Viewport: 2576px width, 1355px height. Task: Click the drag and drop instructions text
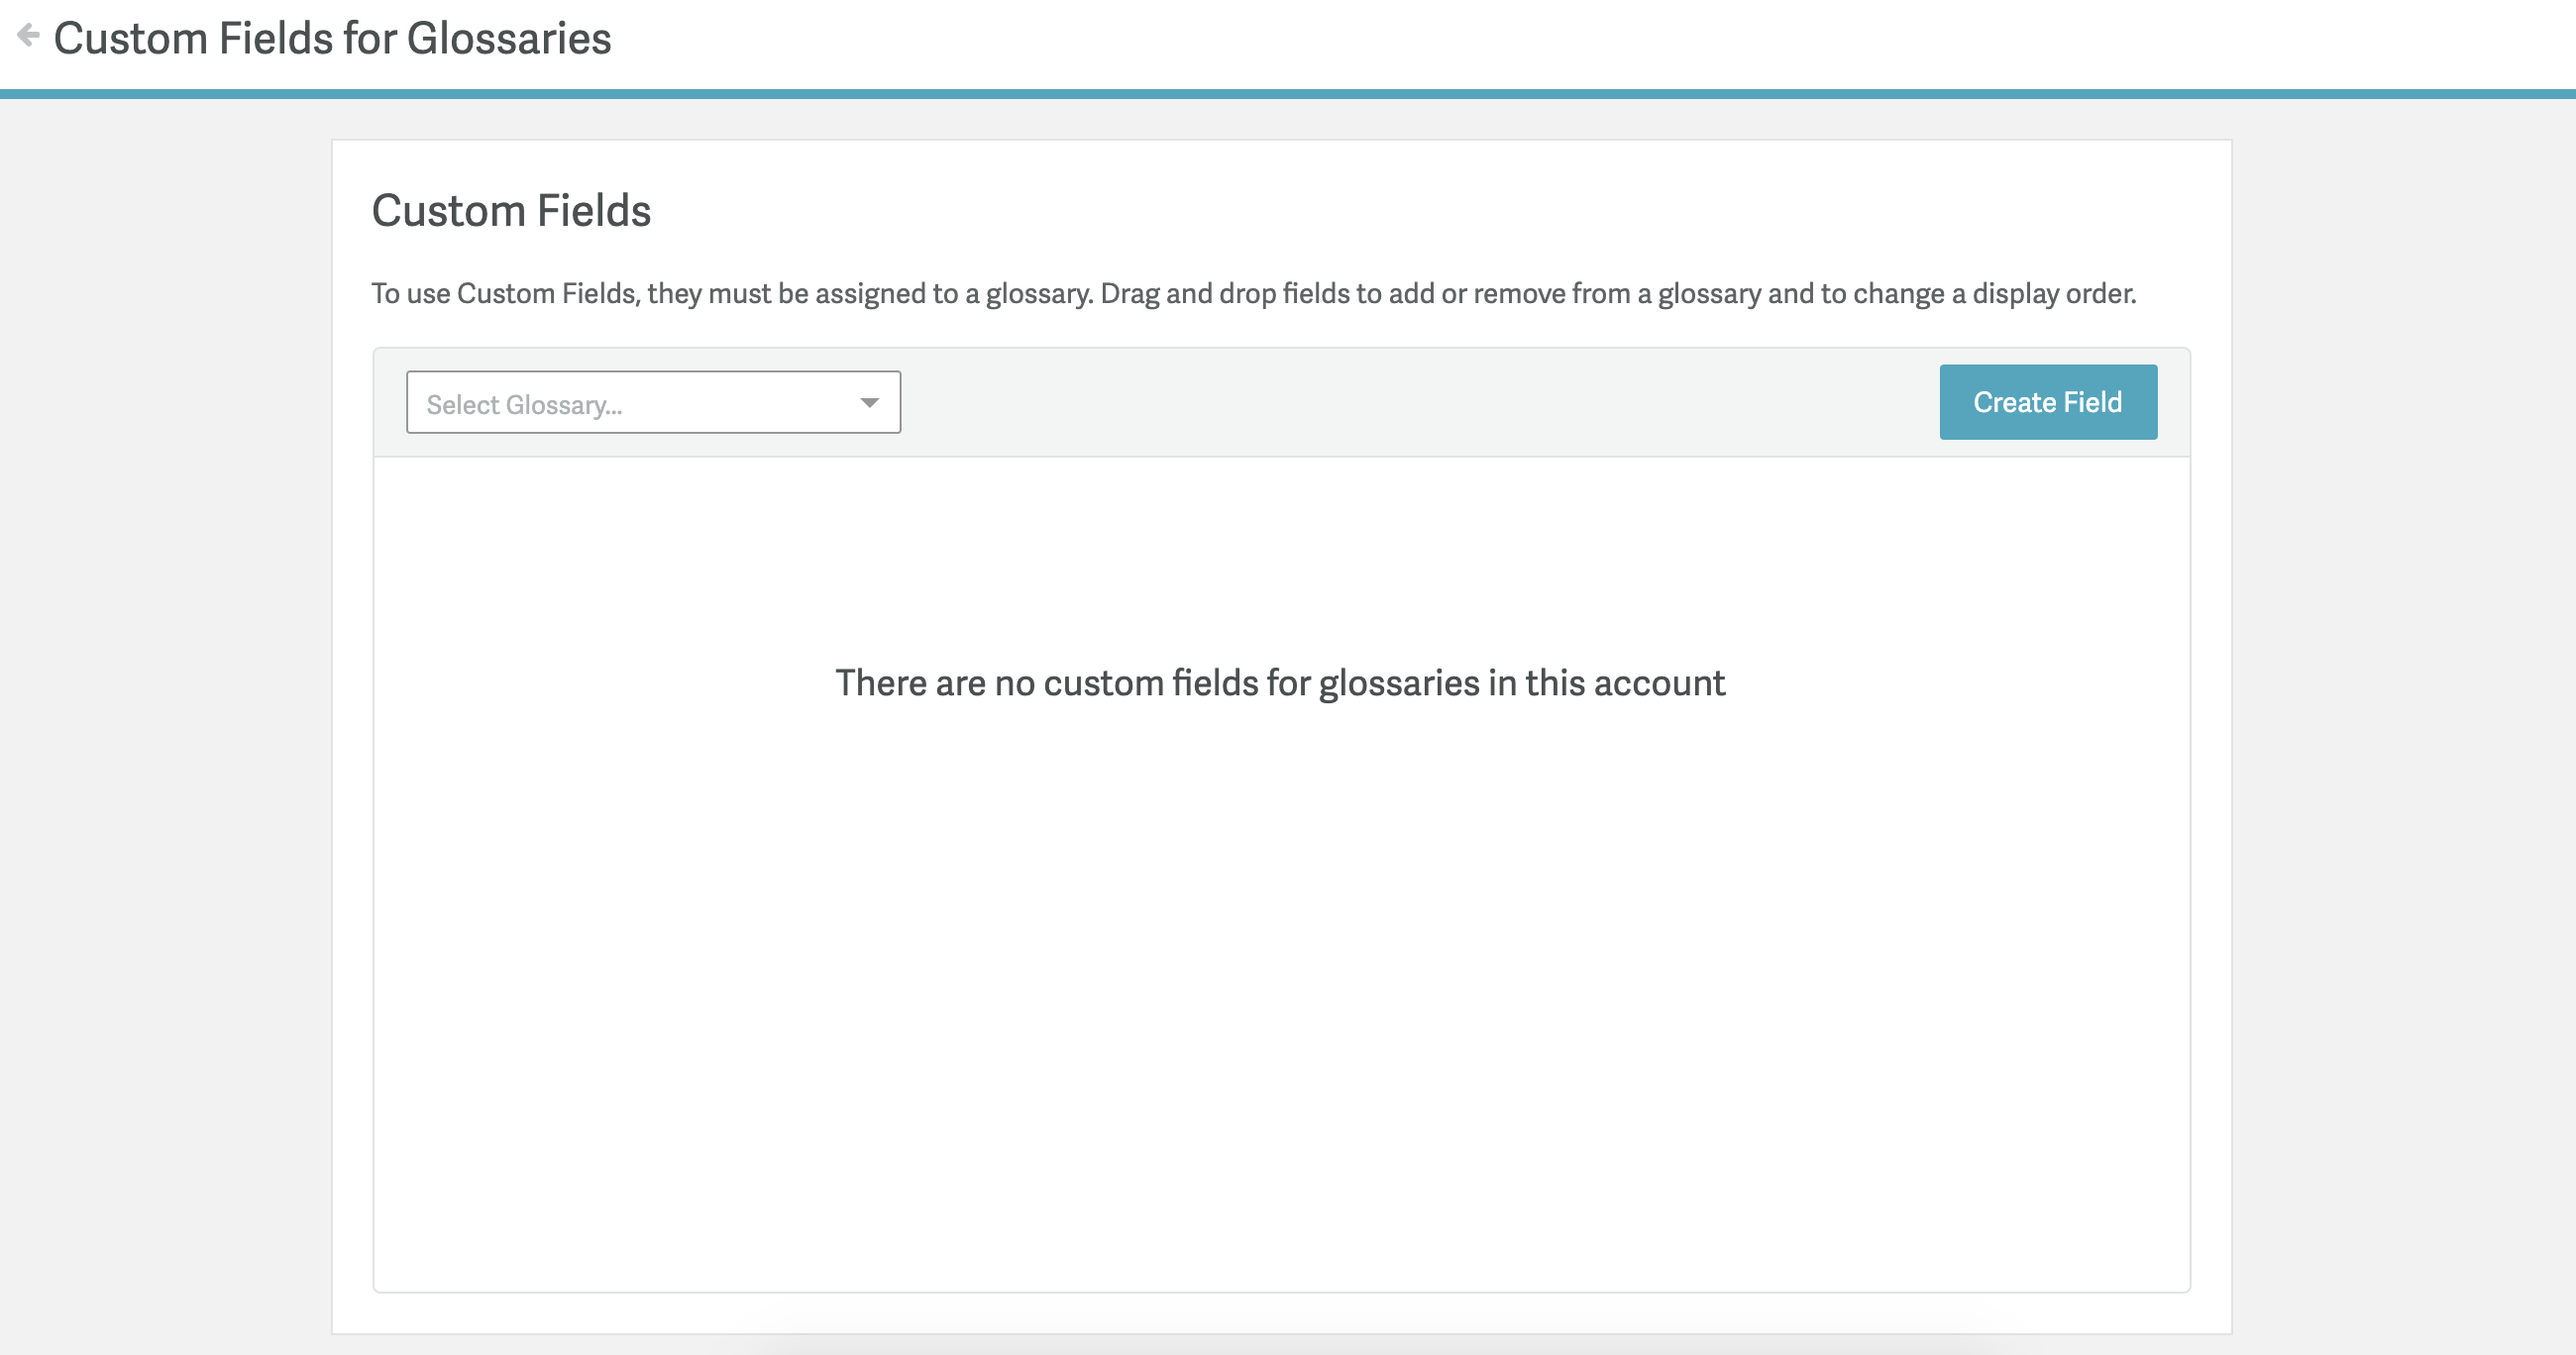pos(1253,293)
